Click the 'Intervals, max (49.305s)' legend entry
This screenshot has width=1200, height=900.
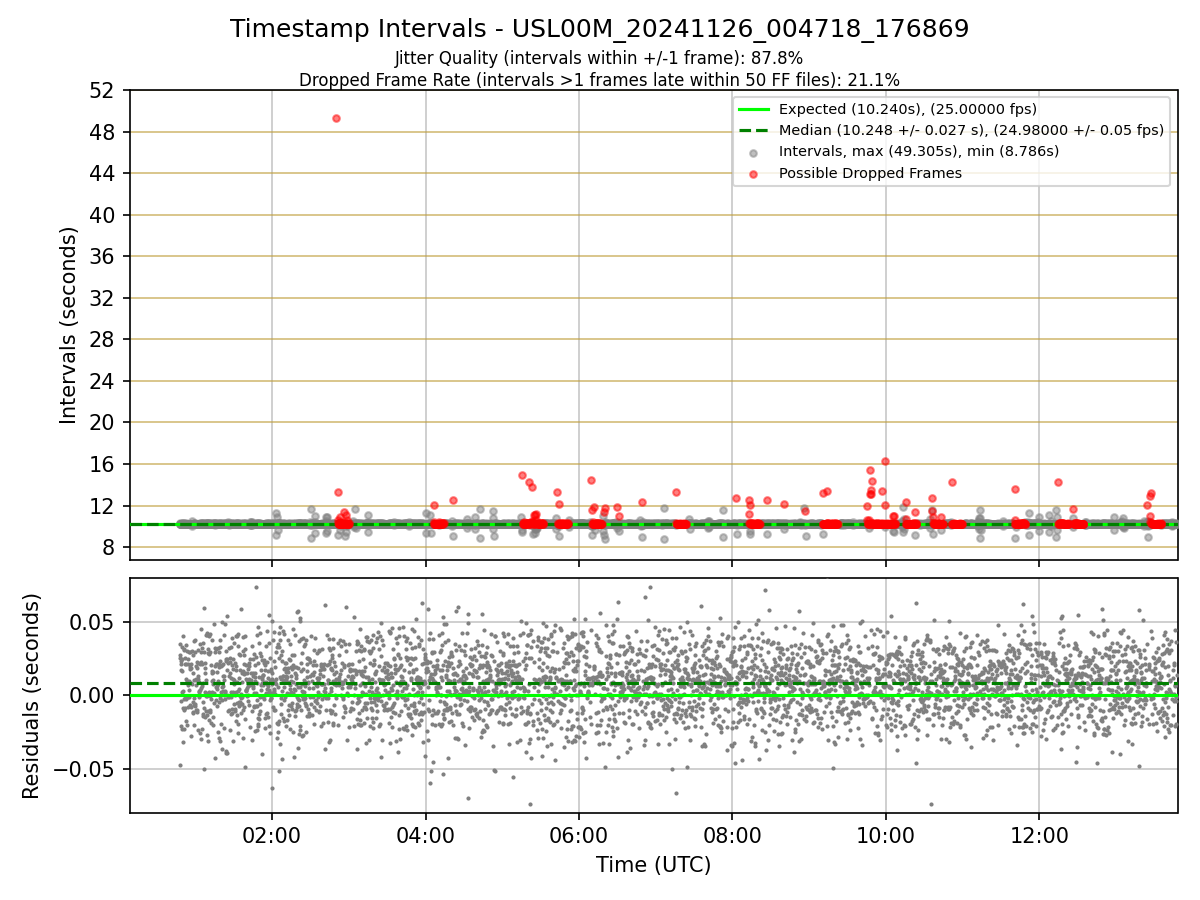919,151
